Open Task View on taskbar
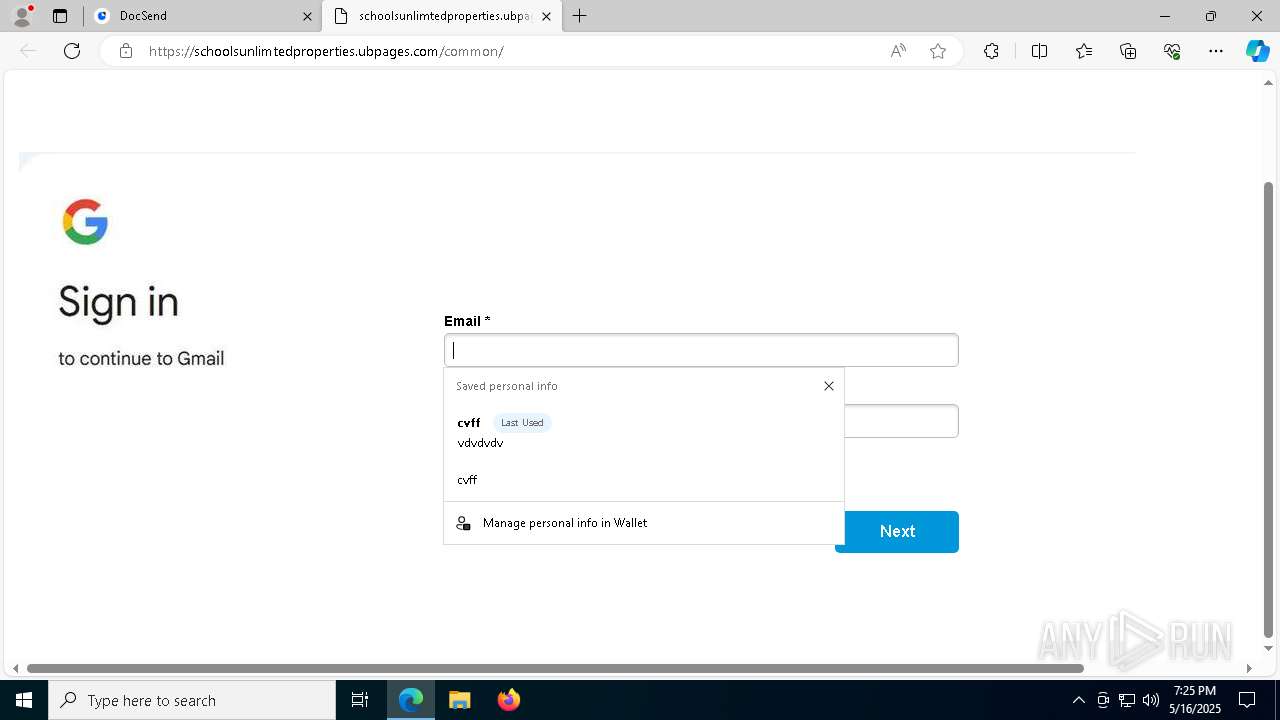 pos(360,700)
